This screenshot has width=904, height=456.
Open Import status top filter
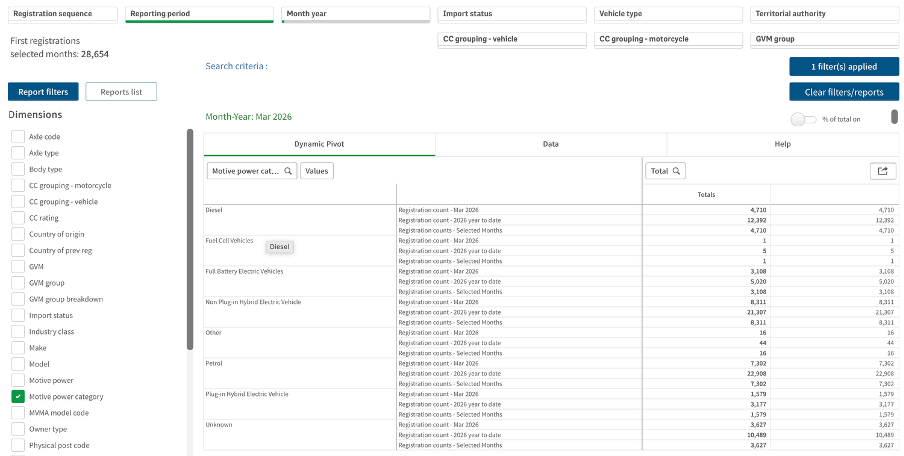(512, 14)
